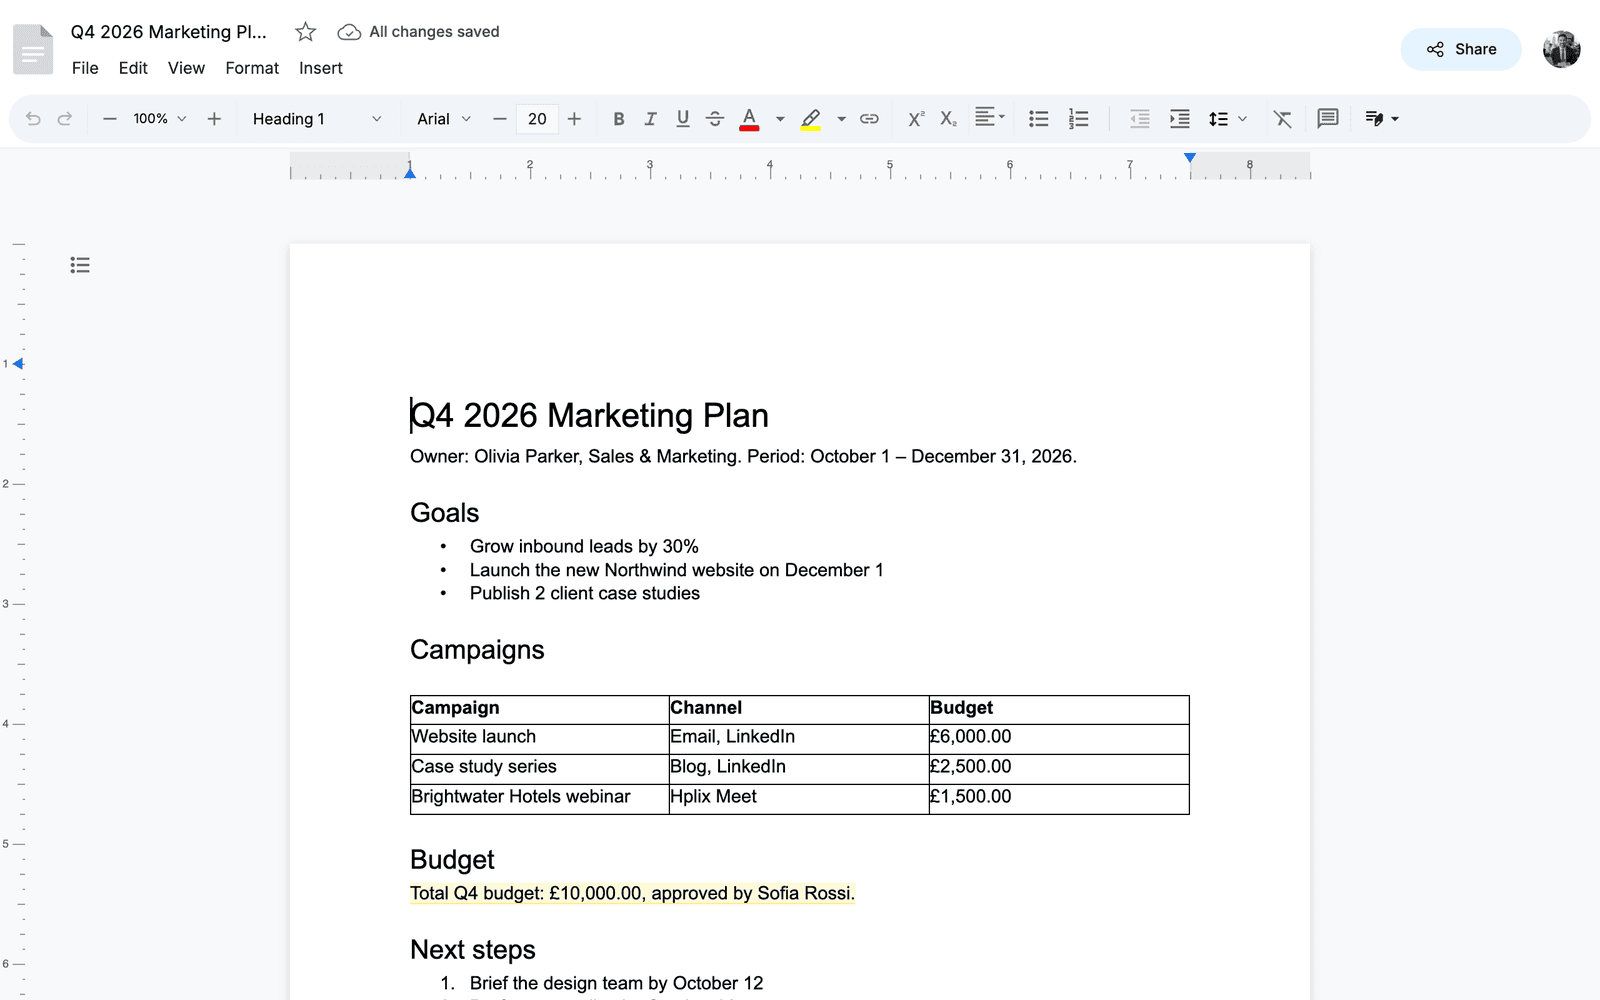Toggle strikethrough formatting
Viewport: 1600px width, 1000px height.
pyautogui.click(x=715, y=119)
